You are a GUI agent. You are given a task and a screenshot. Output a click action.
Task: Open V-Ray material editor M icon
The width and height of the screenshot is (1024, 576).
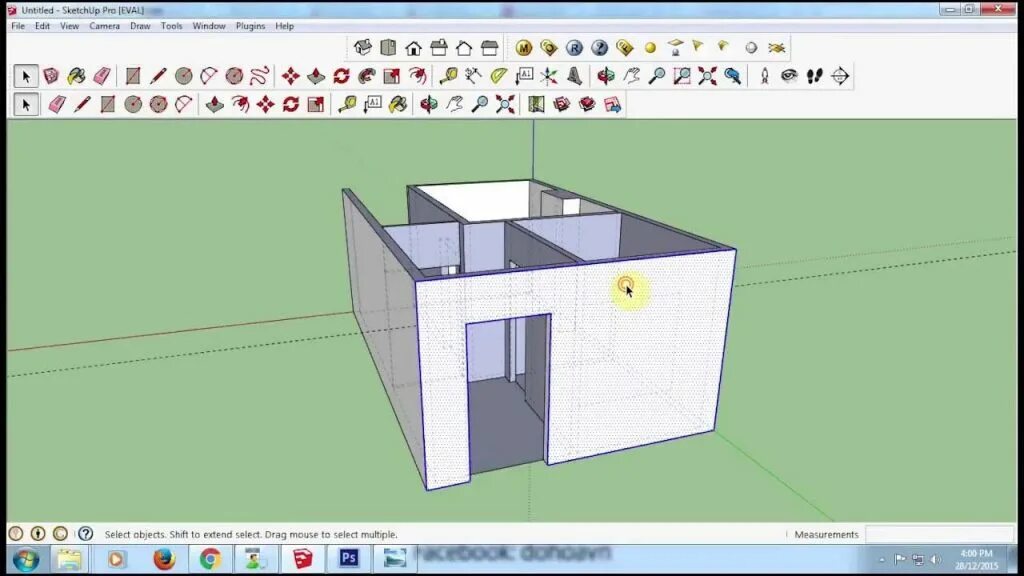(x=523, y=47)
